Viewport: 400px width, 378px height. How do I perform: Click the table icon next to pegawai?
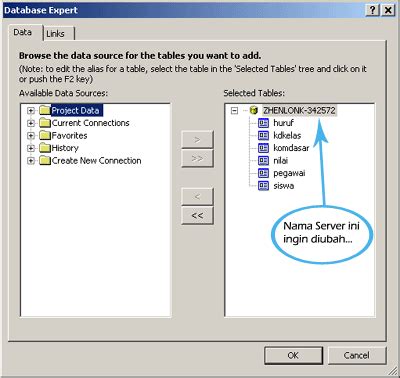pyautogui.click(x=263, y=173)
